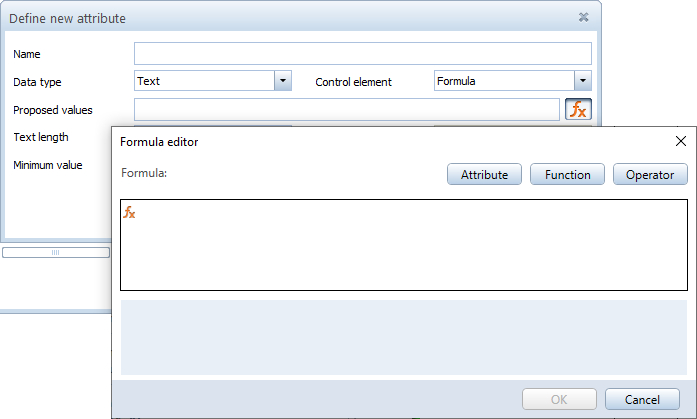
Task: Click the fx formula button beside Proposed values
Action: click(x=578, y=109)
